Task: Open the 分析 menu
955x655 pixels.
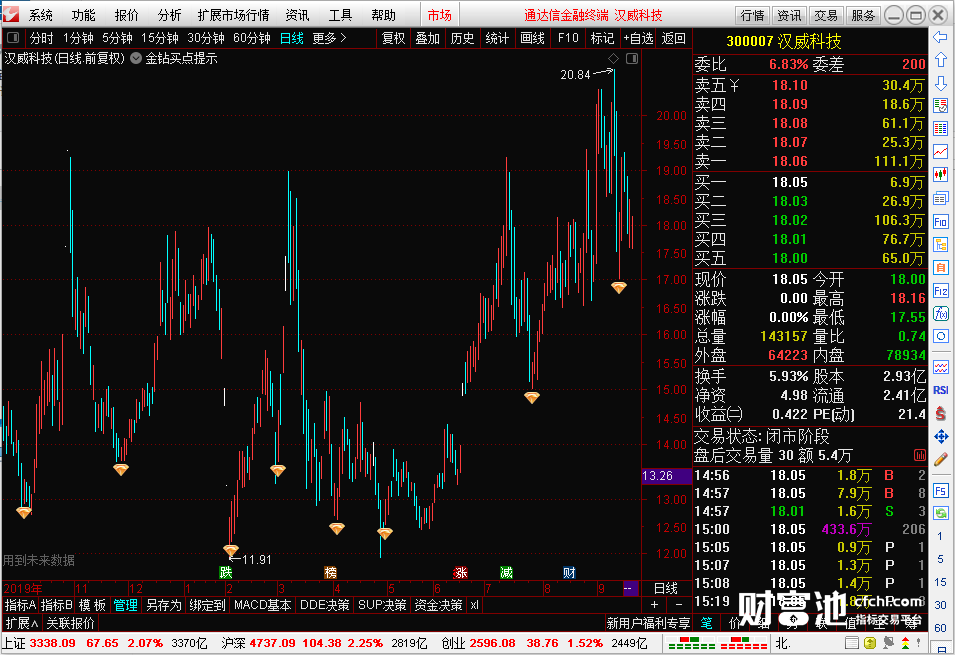Action: 169,15
